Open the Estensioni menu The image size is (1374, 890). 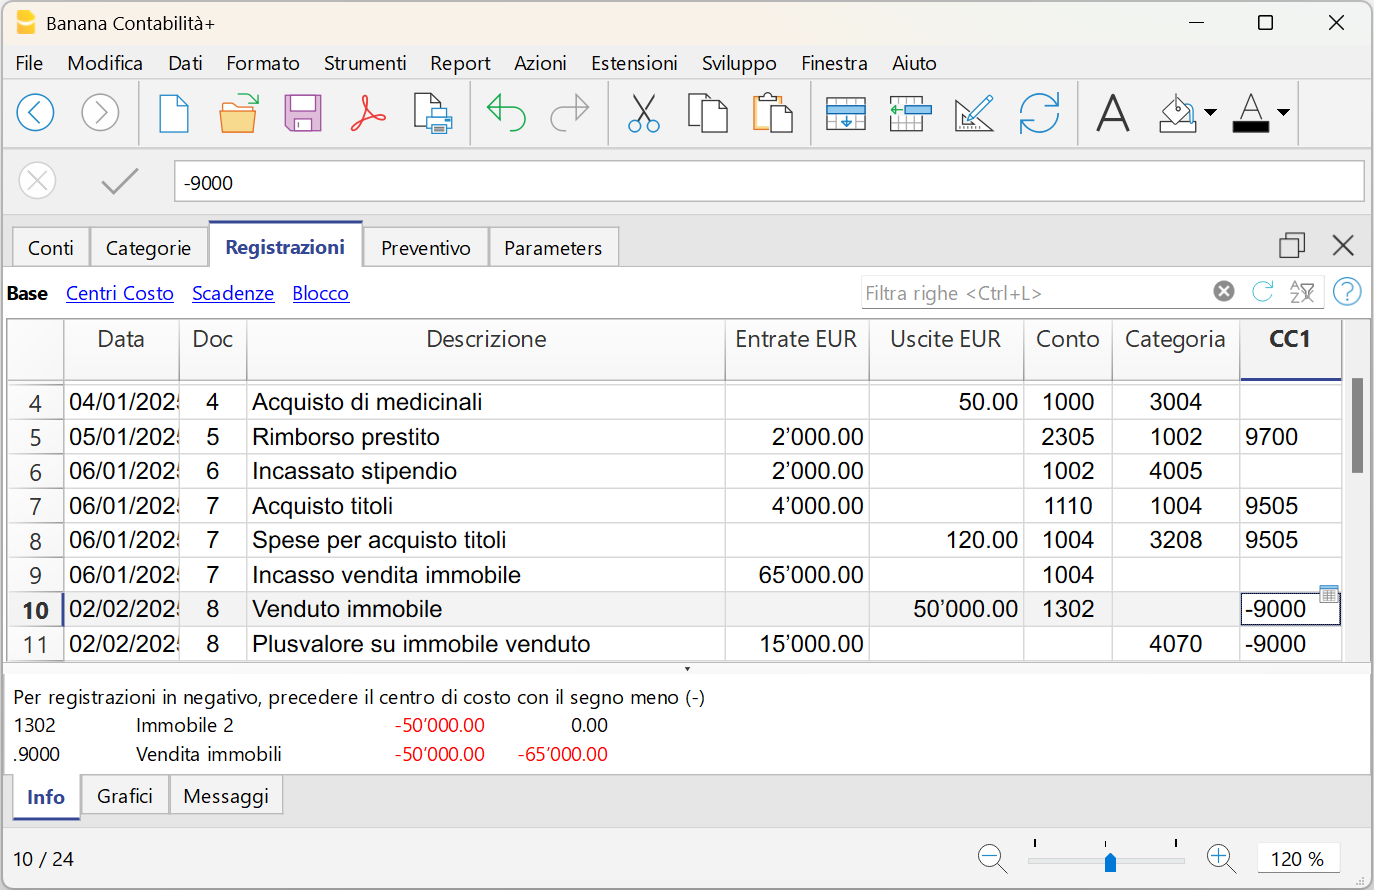(x=634, y=63)
